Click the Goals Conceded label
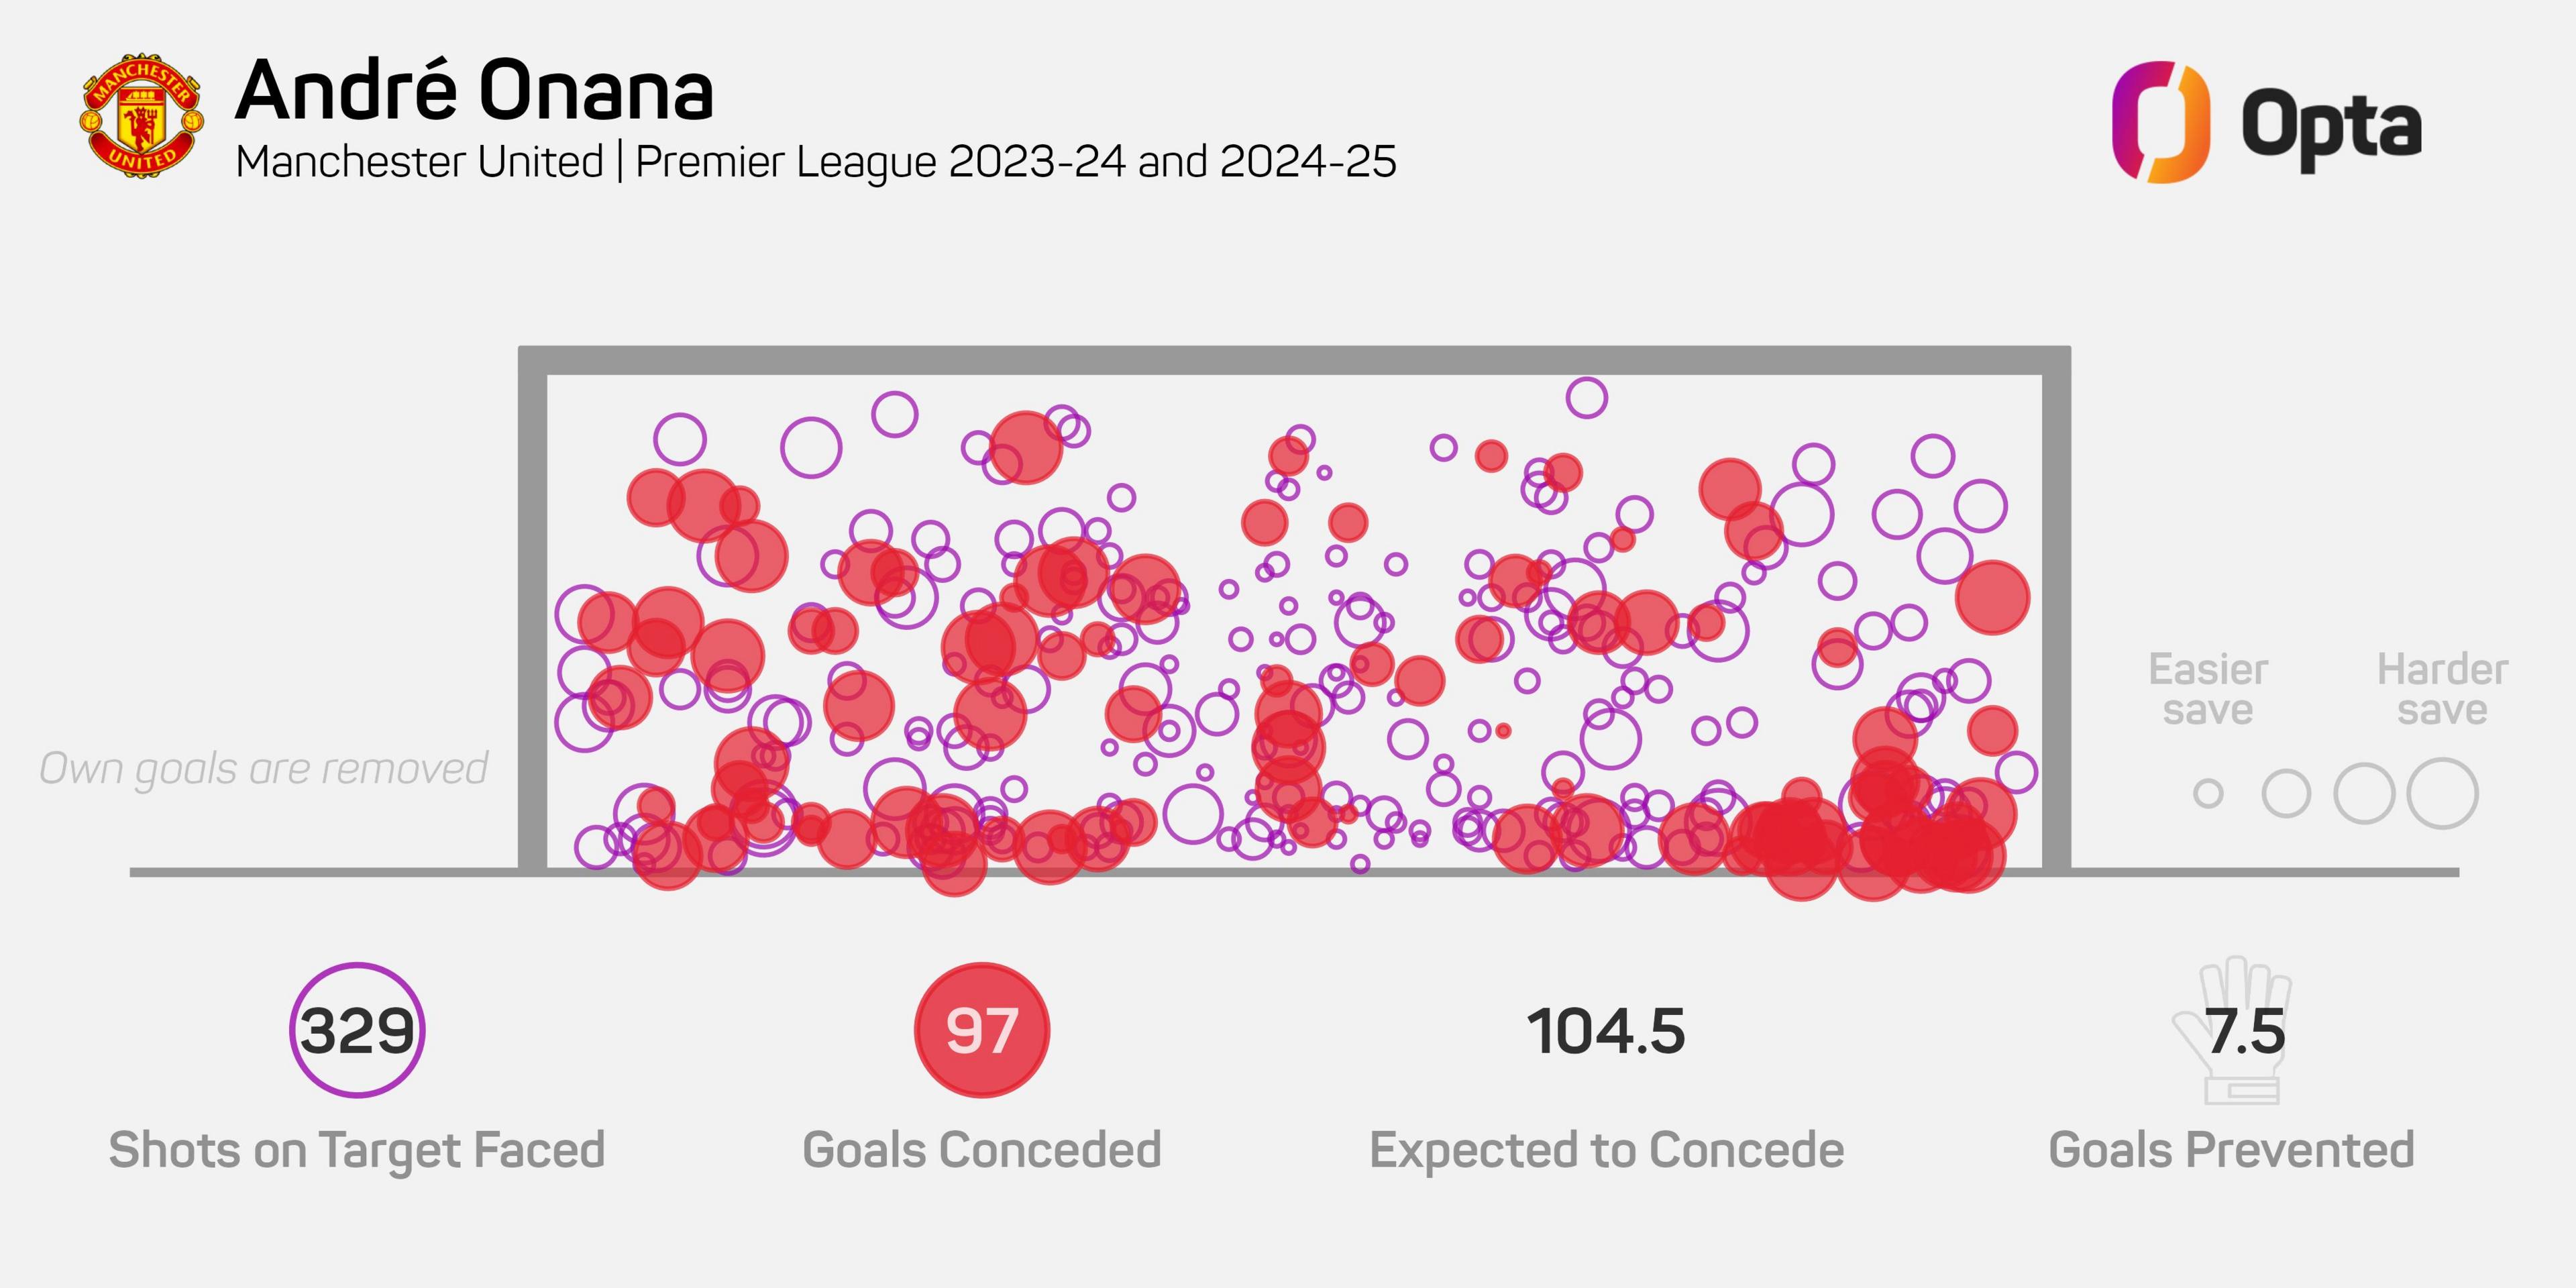2576x1288 pixels. [x=982, y=1149]
